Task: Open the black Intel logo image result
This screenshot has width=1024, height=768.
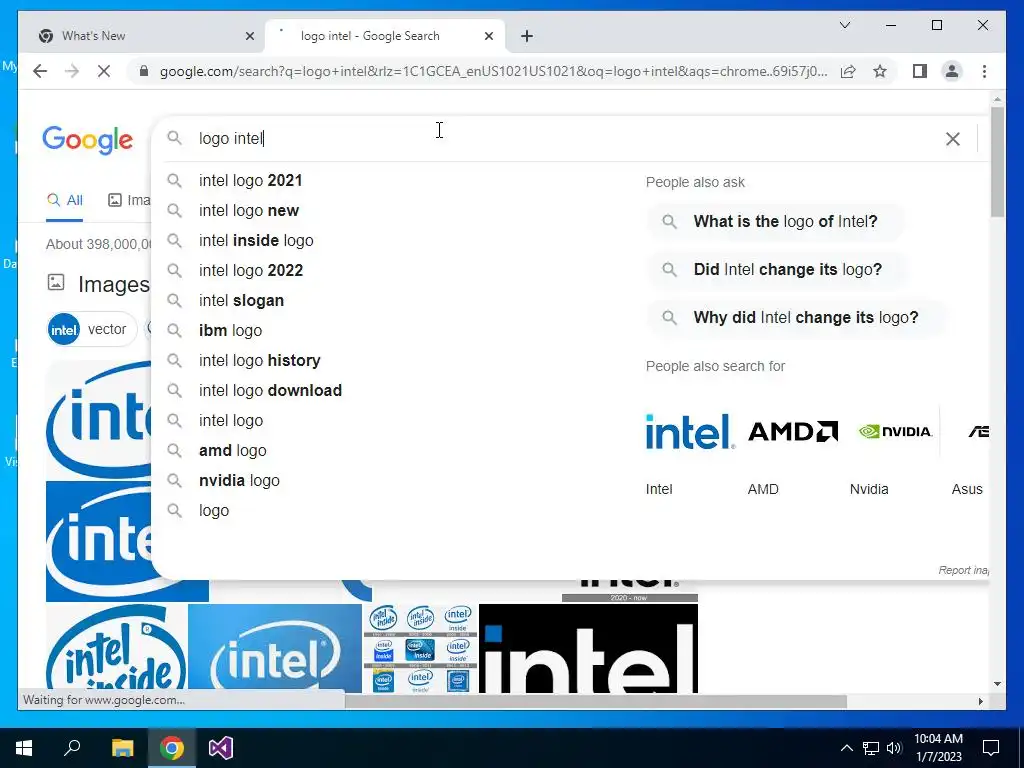Action: 588,648
